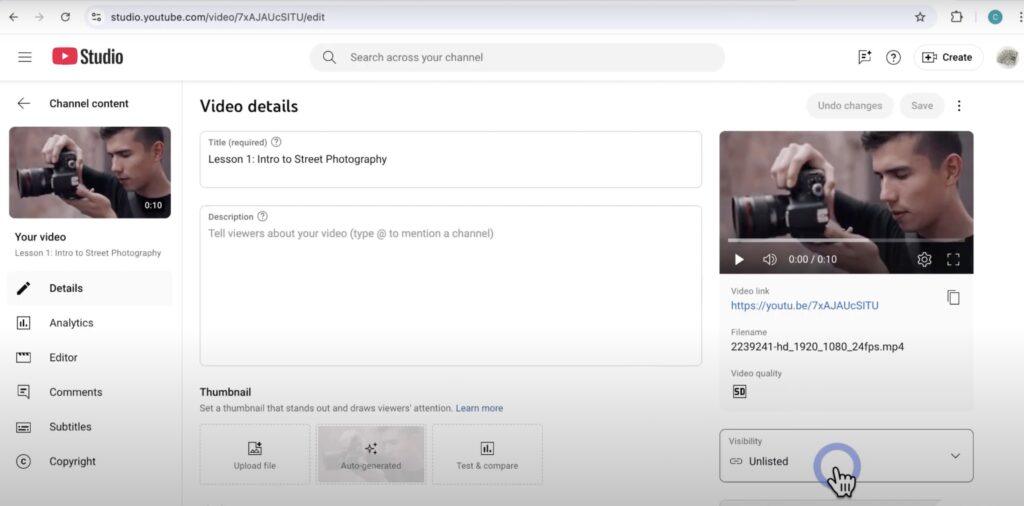1024x506 pixels.
Task: Open the account avatar menu
Action: (x=1006, y=57)
